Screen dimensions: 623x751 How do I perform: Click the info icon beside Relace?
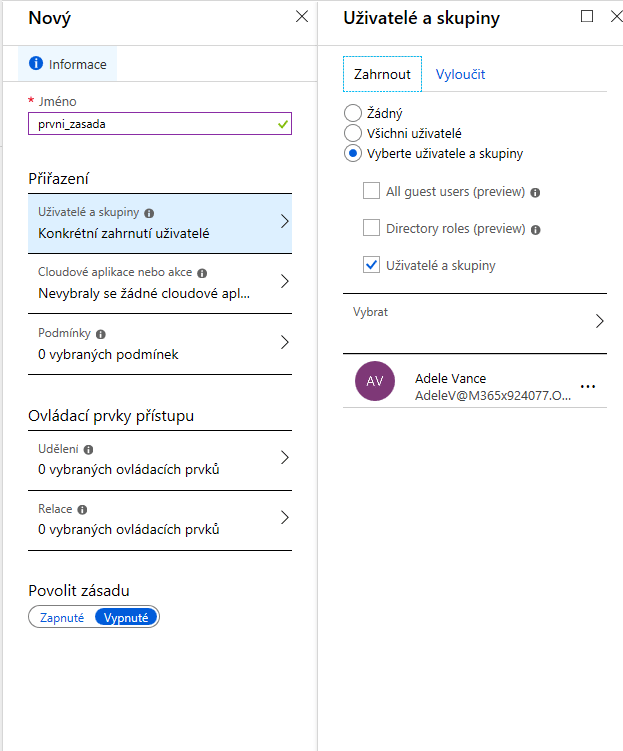coord(82,509)
